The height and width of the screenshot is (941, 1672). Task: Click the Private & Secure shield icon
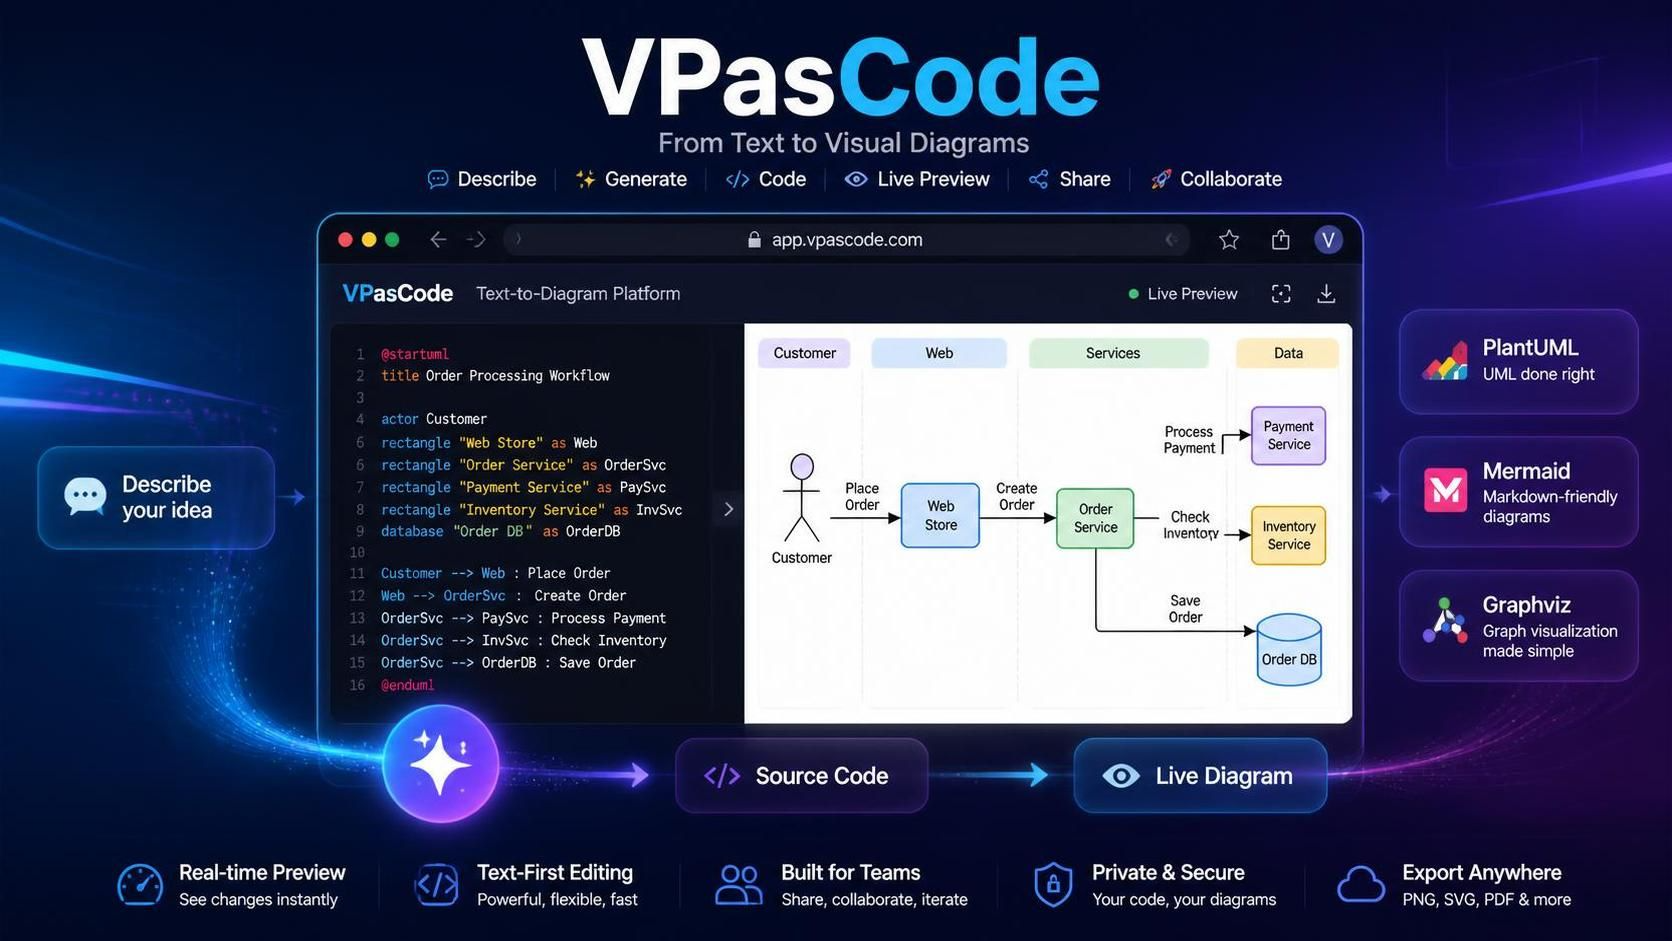(x=1052, y=885)
